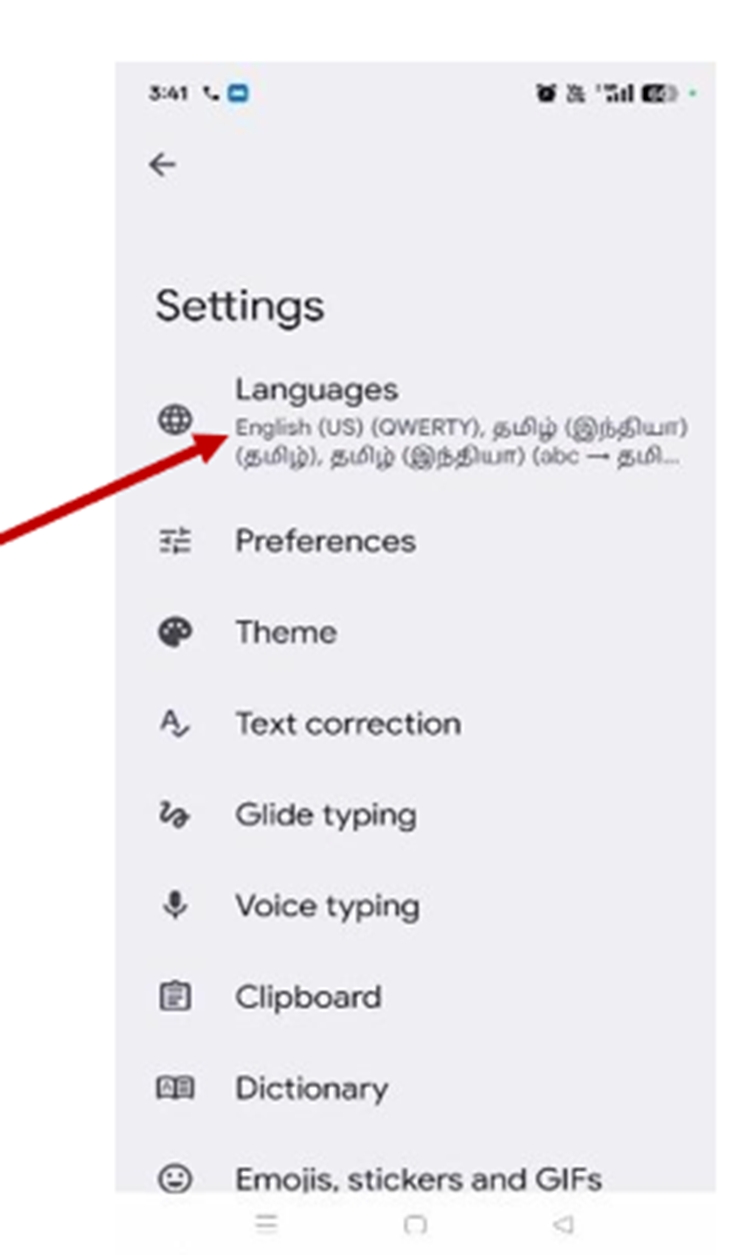
Task: Open Voice typing settings
Action: [x=415, y=906]
